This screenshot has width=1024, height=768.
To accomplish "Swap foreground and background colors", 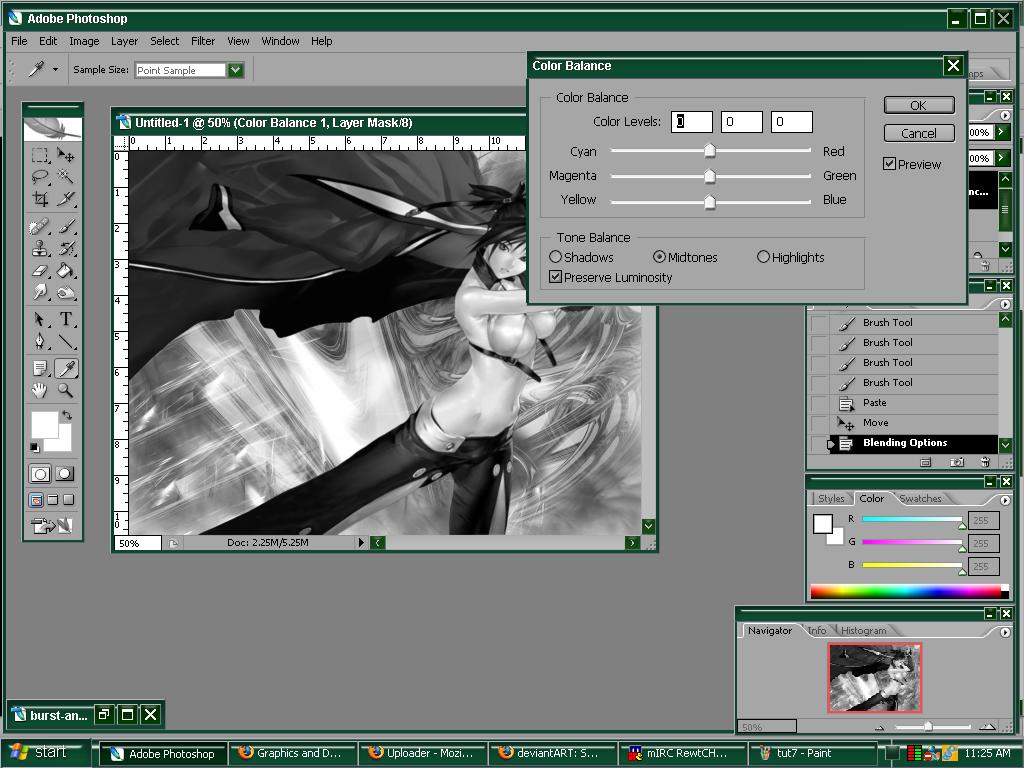I will point(67,415).
